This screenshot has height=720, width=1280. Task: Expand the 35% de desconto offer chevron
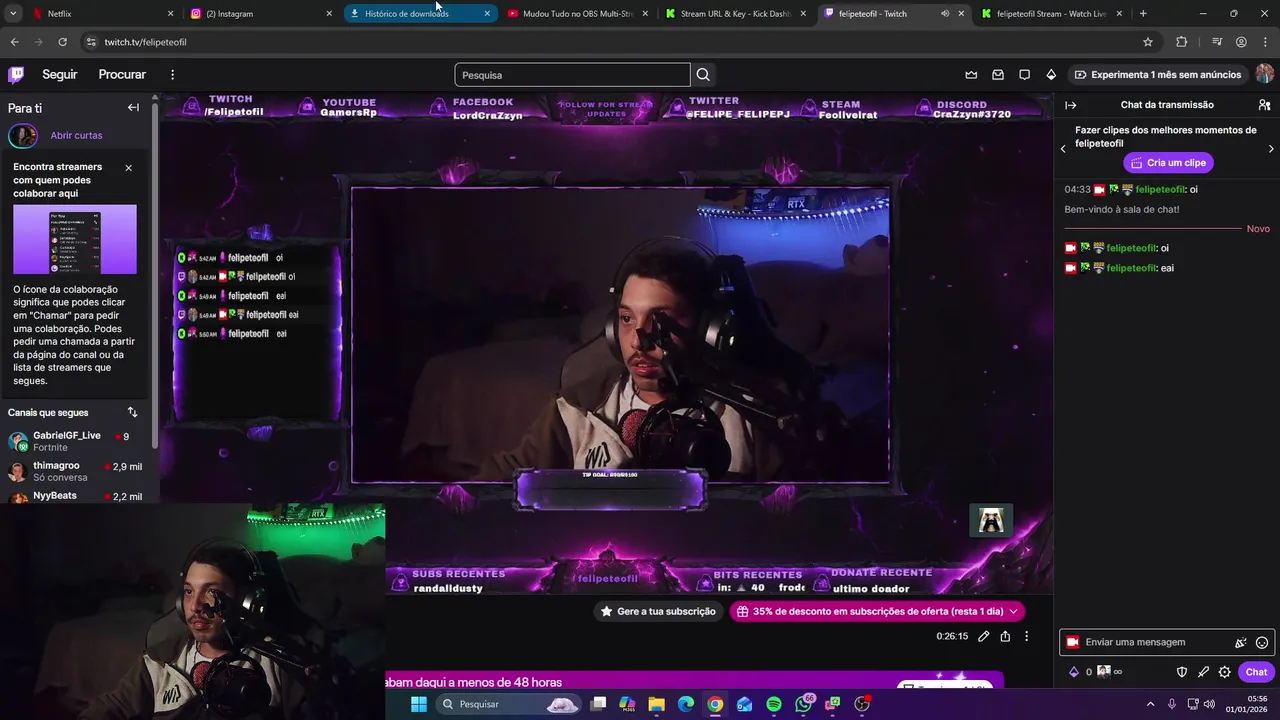[x=1013, y=611]
